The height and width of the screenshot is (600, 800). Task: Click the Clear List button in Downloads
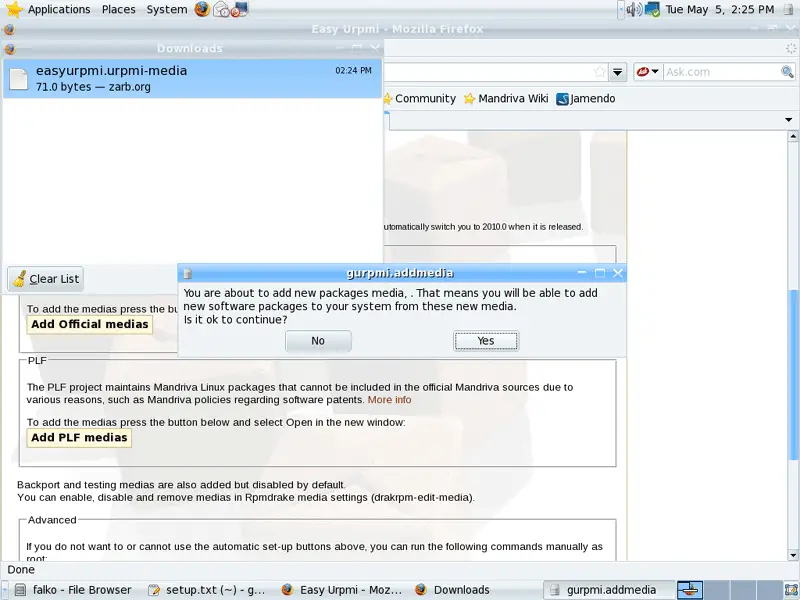(x=45, y=279)
